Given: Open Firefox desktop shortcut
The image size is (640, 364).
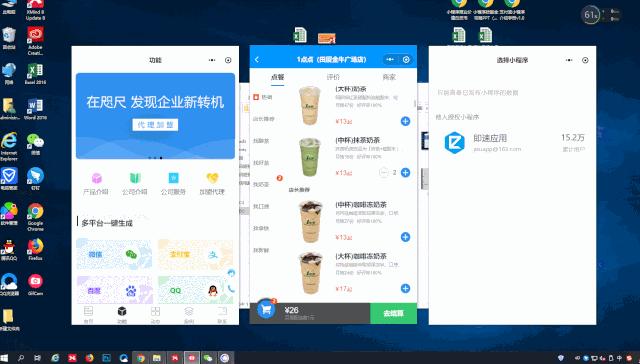Looking at the screenshot, I should coord(36,249).
